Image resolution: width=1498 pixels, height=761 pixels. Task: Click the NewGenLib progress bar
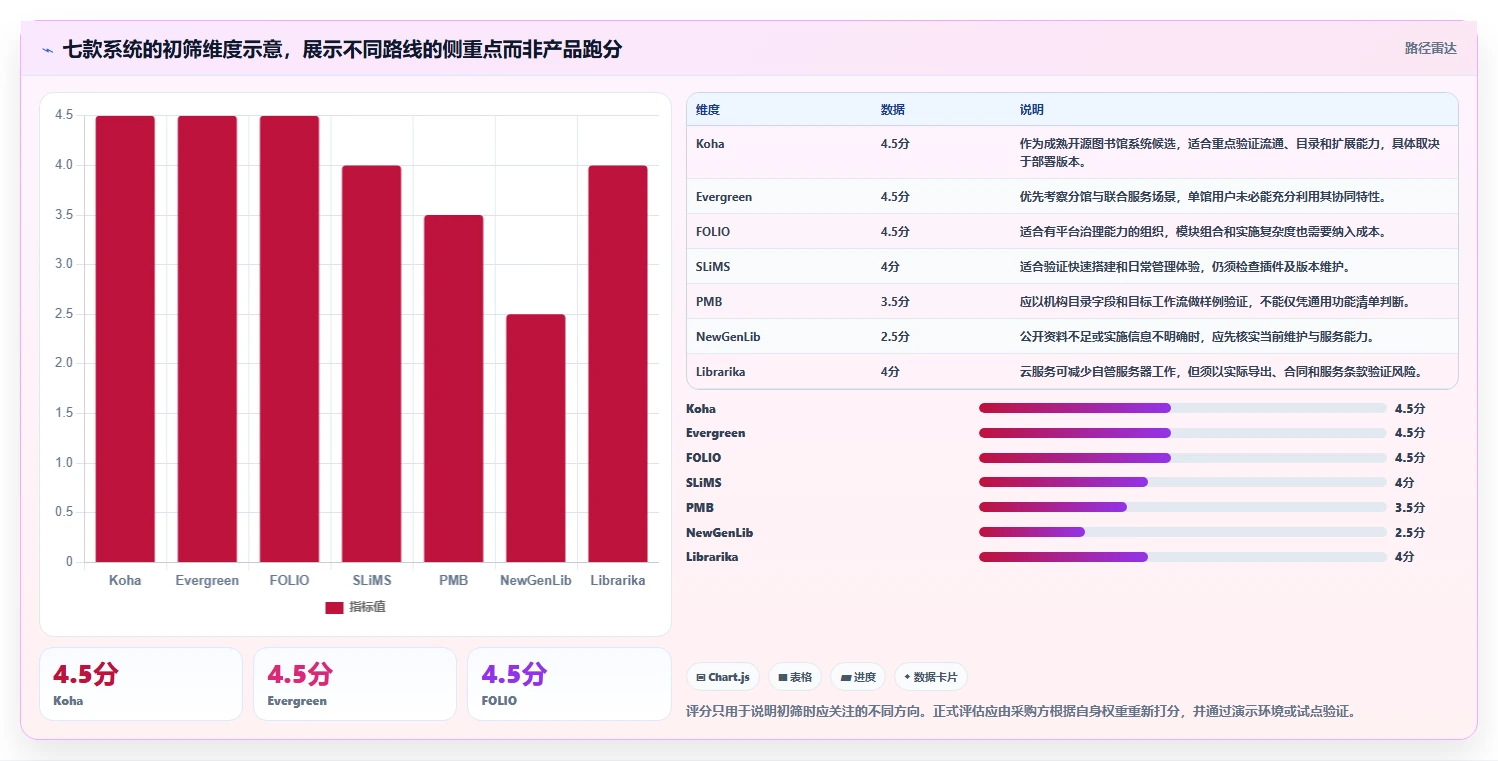pos(1183,532)
